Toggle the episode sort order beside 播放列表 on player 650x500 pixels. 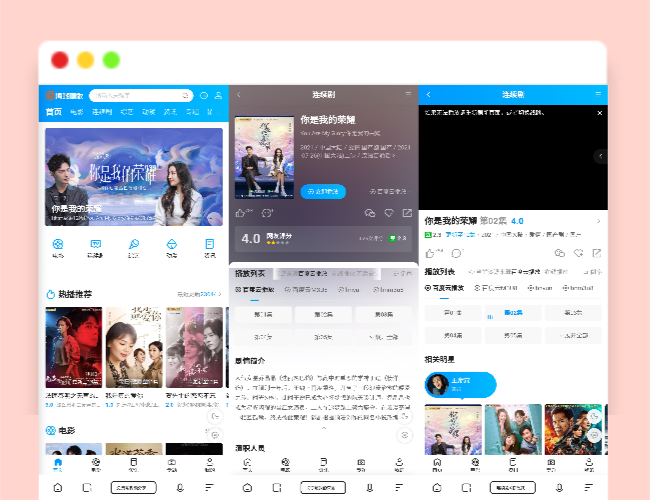[x=593, y=272]
